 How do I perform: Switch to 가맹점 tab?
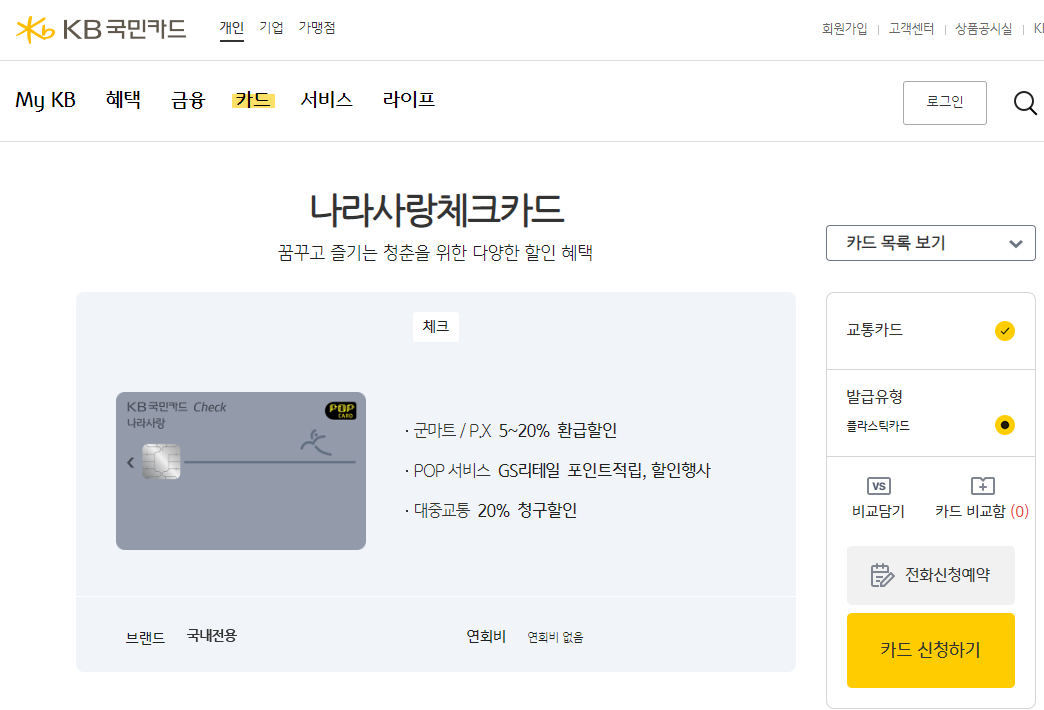pos(317,28)
